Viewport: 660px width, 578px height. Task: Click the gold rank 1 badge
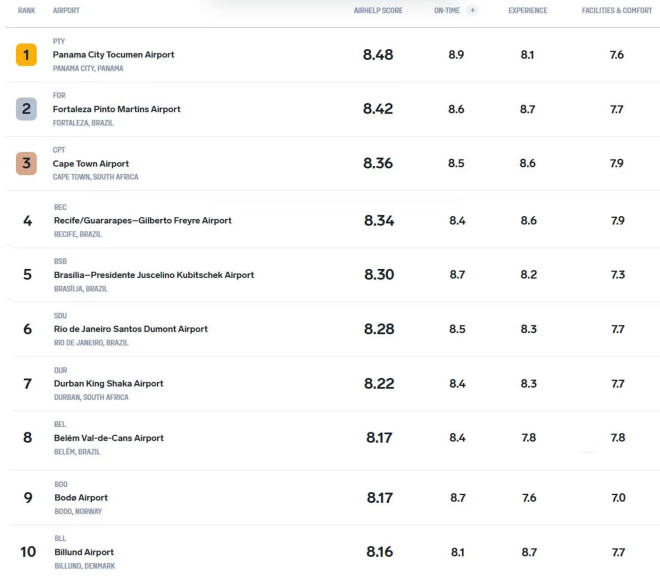coord(26,55)
